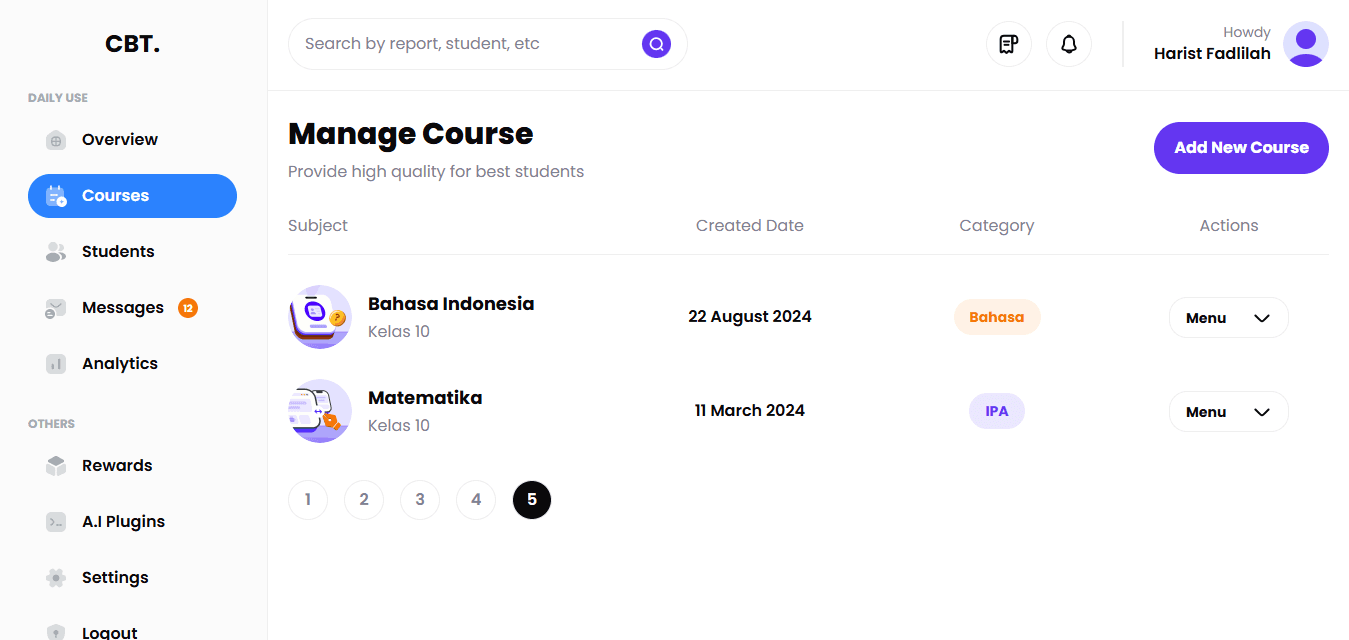Go to the Messages menu item
The height and width of the screenshot is (640, 1349).
122,308
